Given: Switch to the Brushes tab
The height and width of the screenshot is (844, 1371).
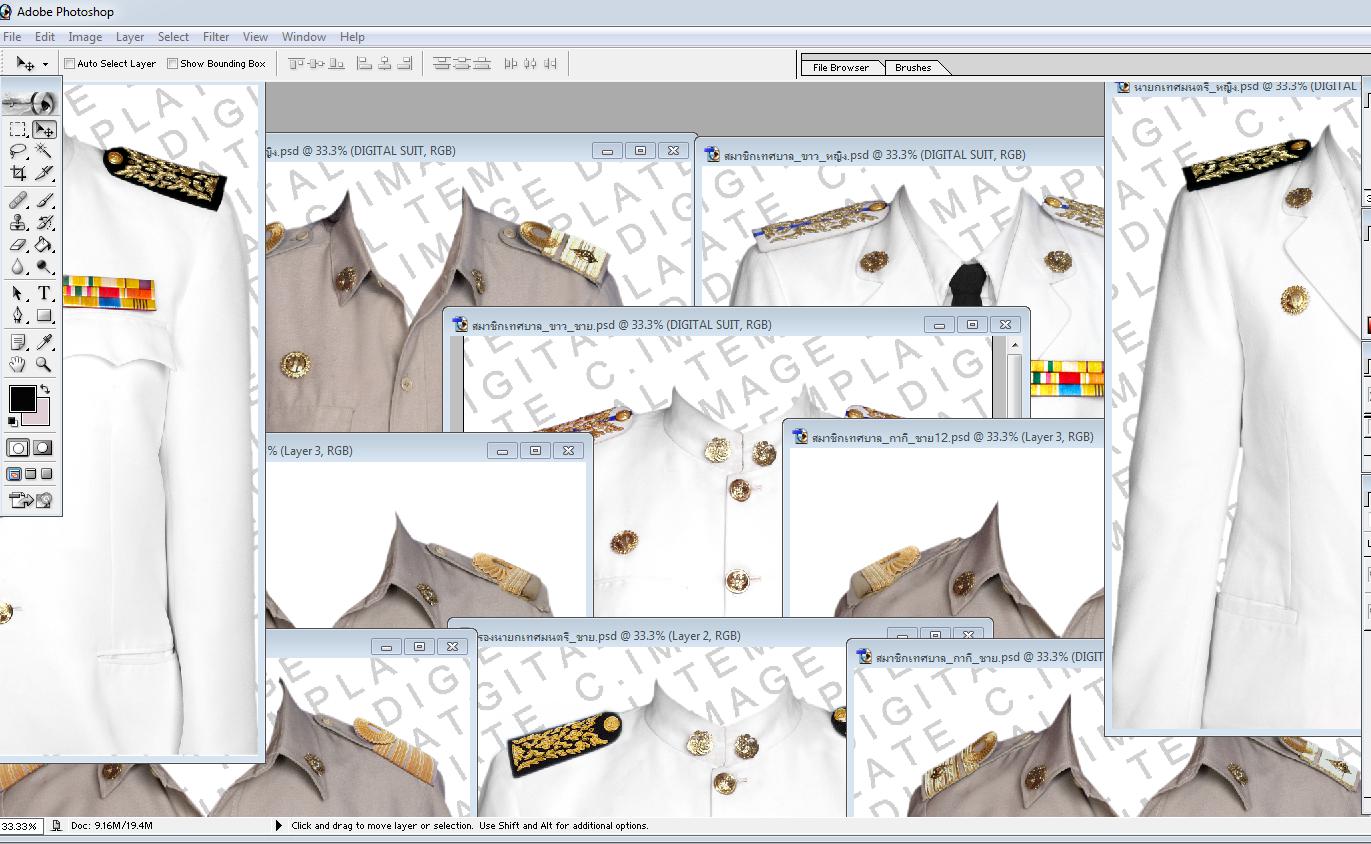Looking at the screenshot, I should click(913, 68).
